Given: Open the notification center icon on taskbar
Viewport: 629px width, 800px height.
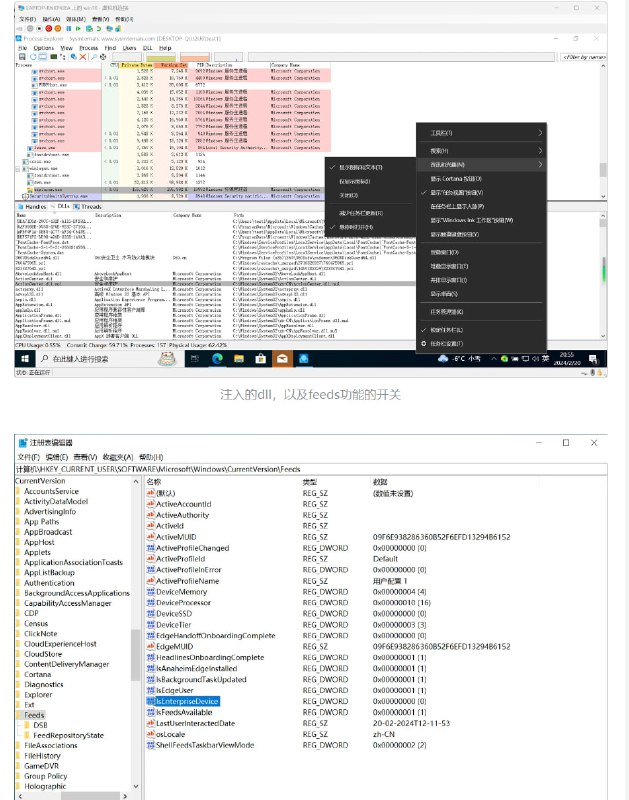Looking at the screenshot, I should pos(592,359).
